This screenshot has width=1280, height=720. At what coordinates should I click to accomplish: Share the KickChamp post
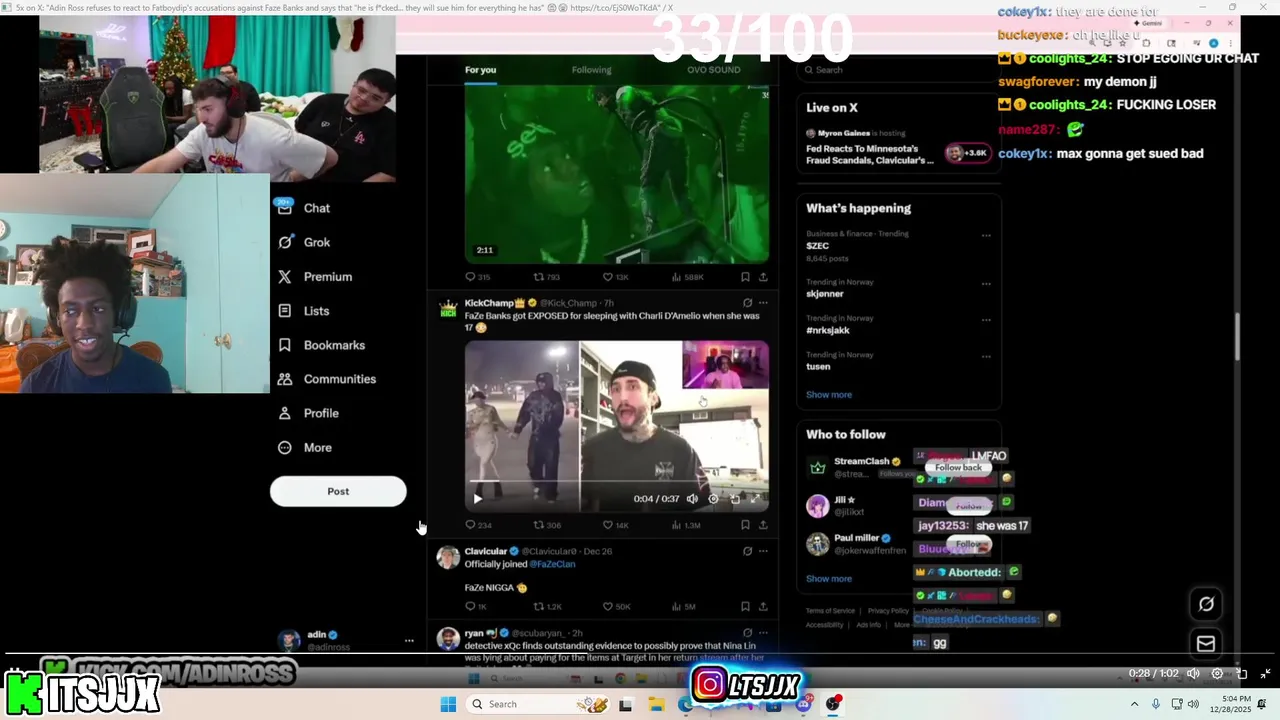pos(763,525)
